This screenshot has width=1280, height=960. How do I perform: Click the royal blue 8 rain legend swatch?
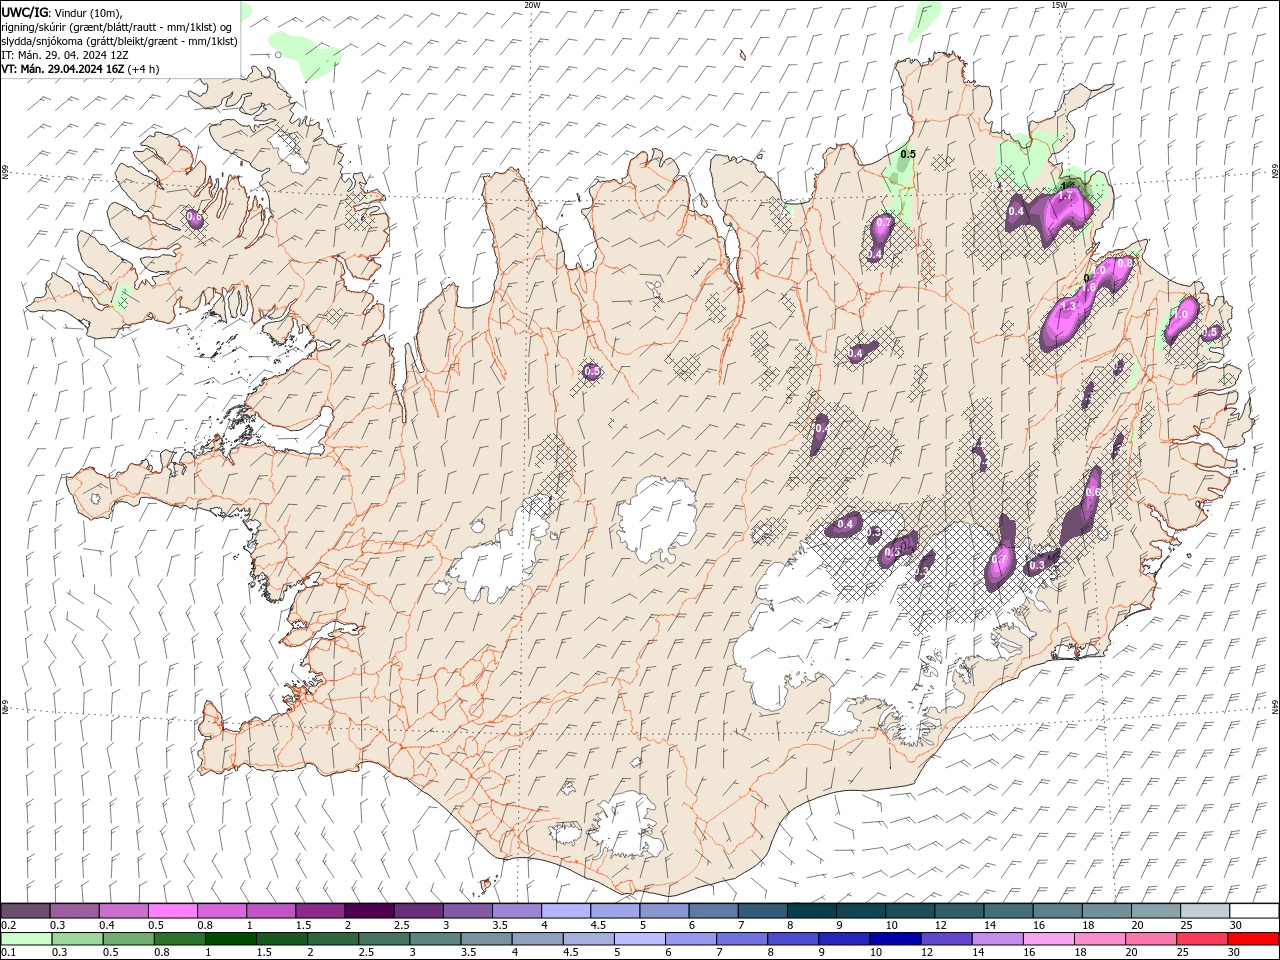pyautogui.click(x=793, y=939)
